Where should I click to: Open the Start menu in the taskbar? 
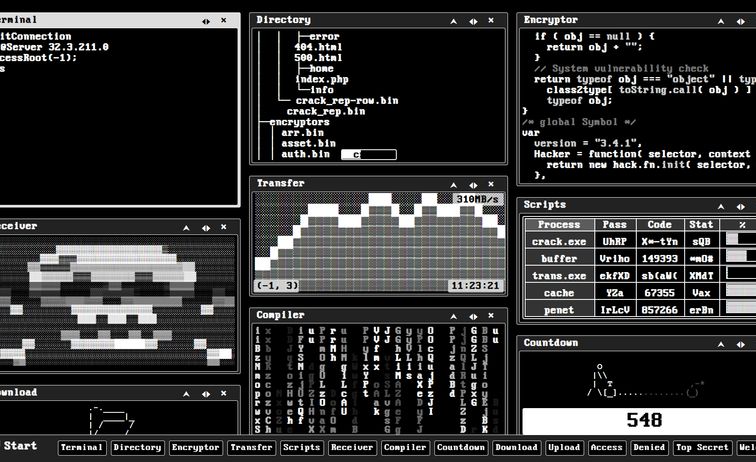pyautogui.click(x=20, y=447)
